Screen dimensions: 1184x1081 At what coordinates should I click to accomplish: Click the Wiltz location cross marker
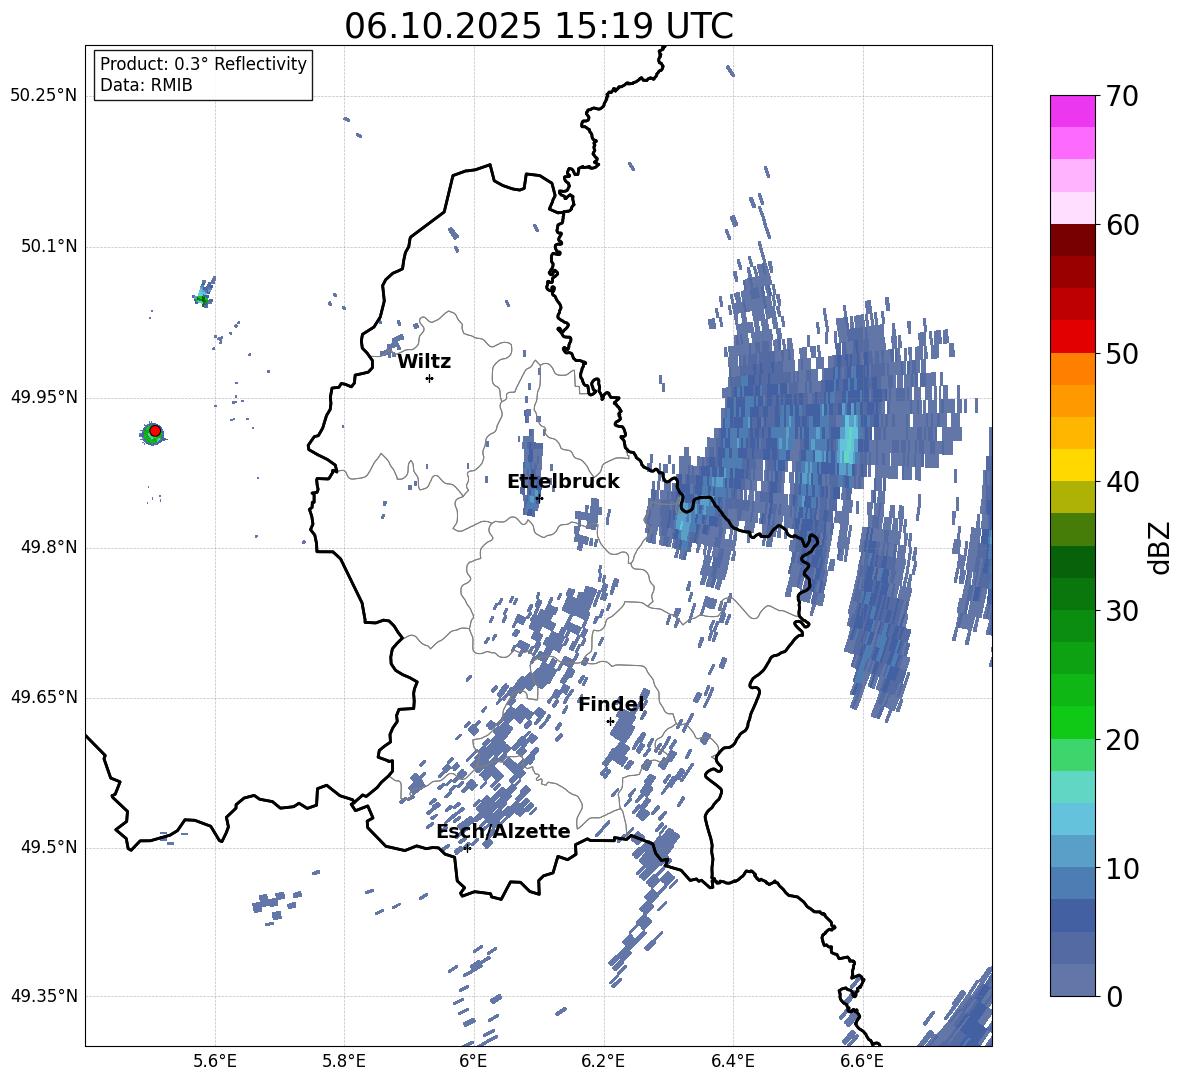(x=429, y=378)
